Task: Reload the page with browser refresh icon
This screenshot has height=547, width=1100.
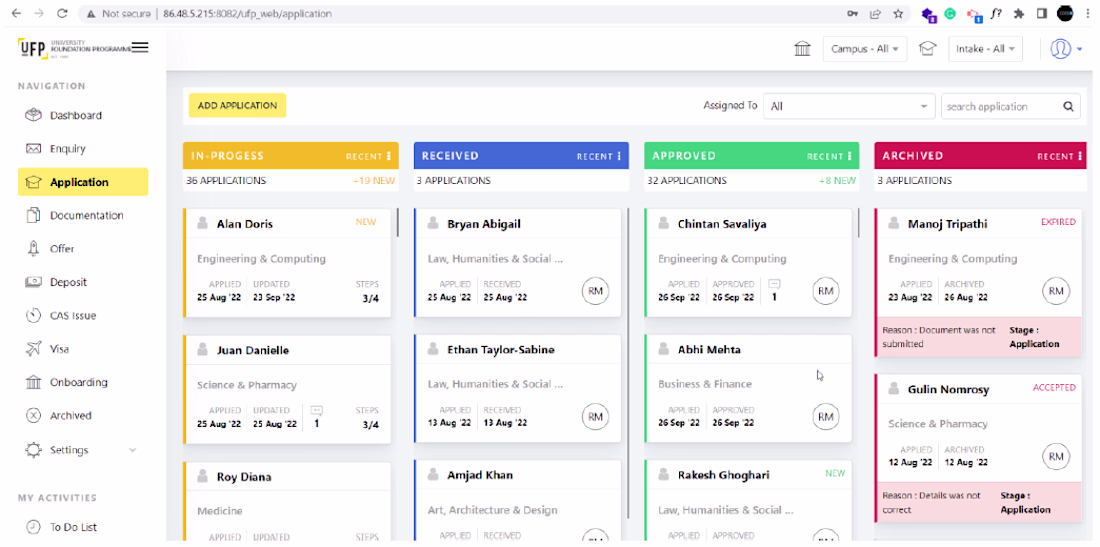Action: pos(62,13)
